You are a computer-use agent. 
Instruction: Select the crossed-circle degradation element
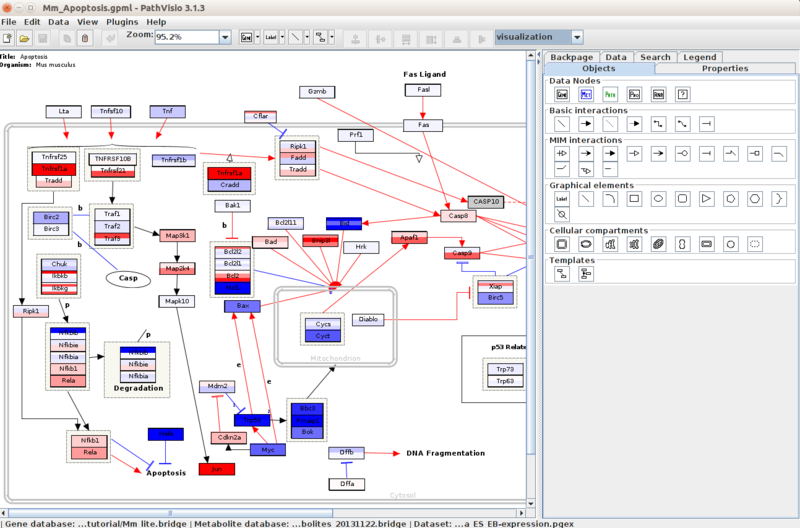tap(562, 214)
